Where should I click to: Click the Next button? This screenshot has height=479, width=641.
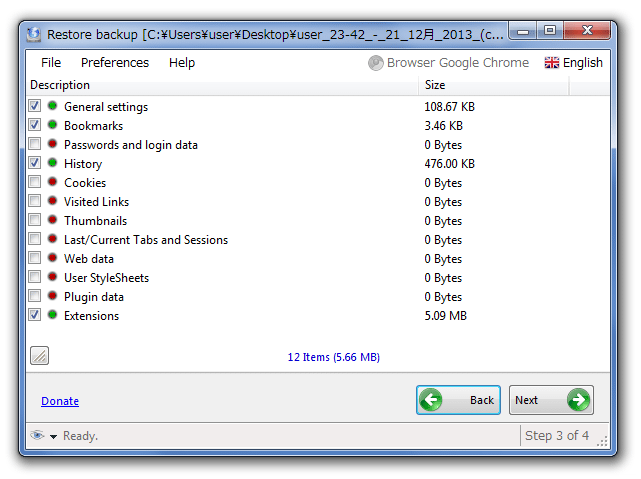551,400
